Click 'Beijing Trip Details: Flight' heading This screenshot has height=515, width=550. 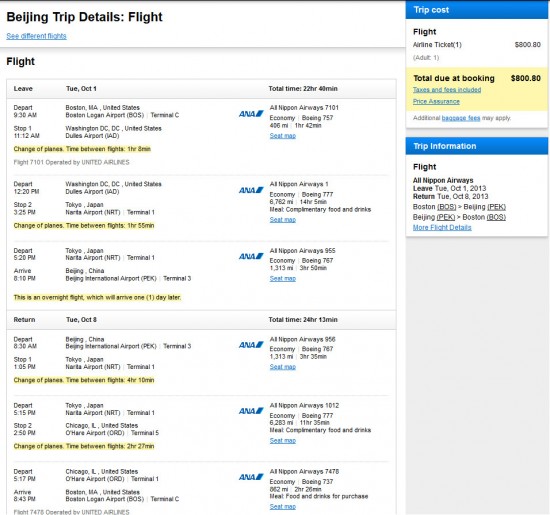coord(84,17)
